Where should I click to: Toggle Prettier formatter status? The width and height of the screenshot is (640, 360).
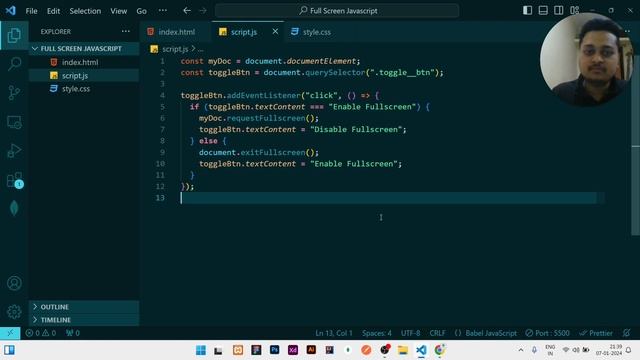(x=596, y=333)
